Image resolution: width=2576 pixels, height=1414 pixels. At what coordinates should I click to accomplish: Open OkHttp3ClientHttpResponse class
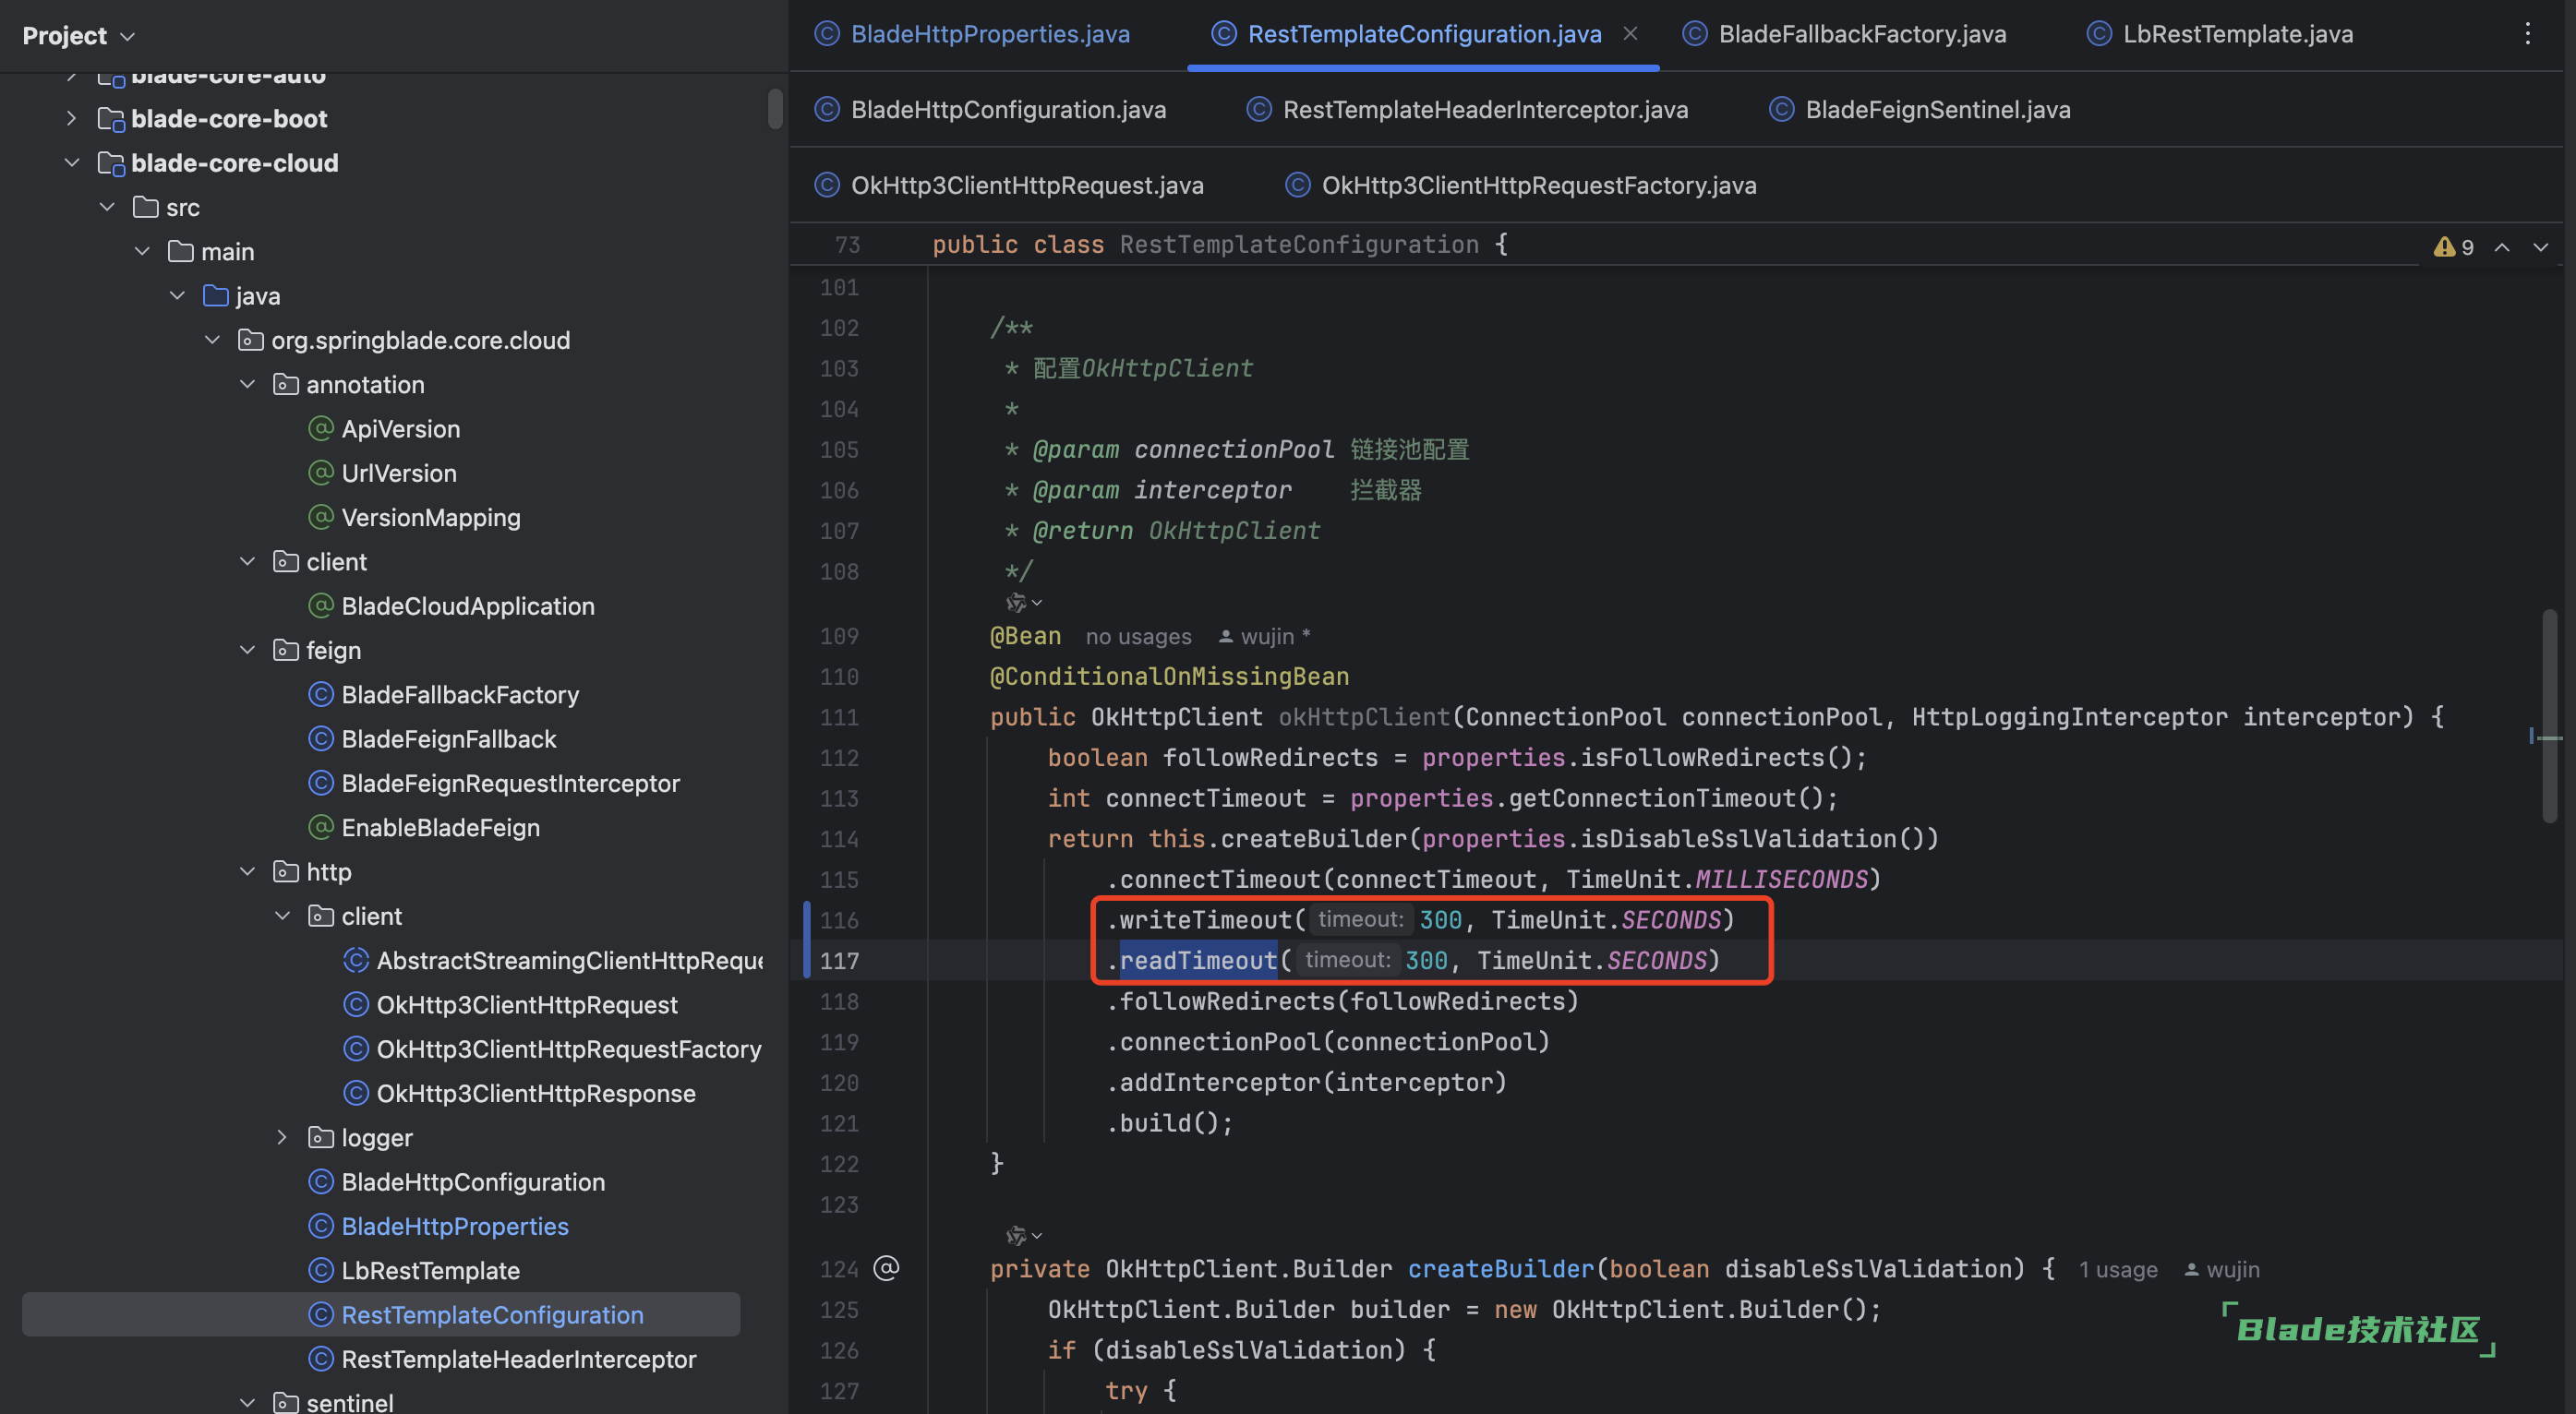tap(520, 1093)
